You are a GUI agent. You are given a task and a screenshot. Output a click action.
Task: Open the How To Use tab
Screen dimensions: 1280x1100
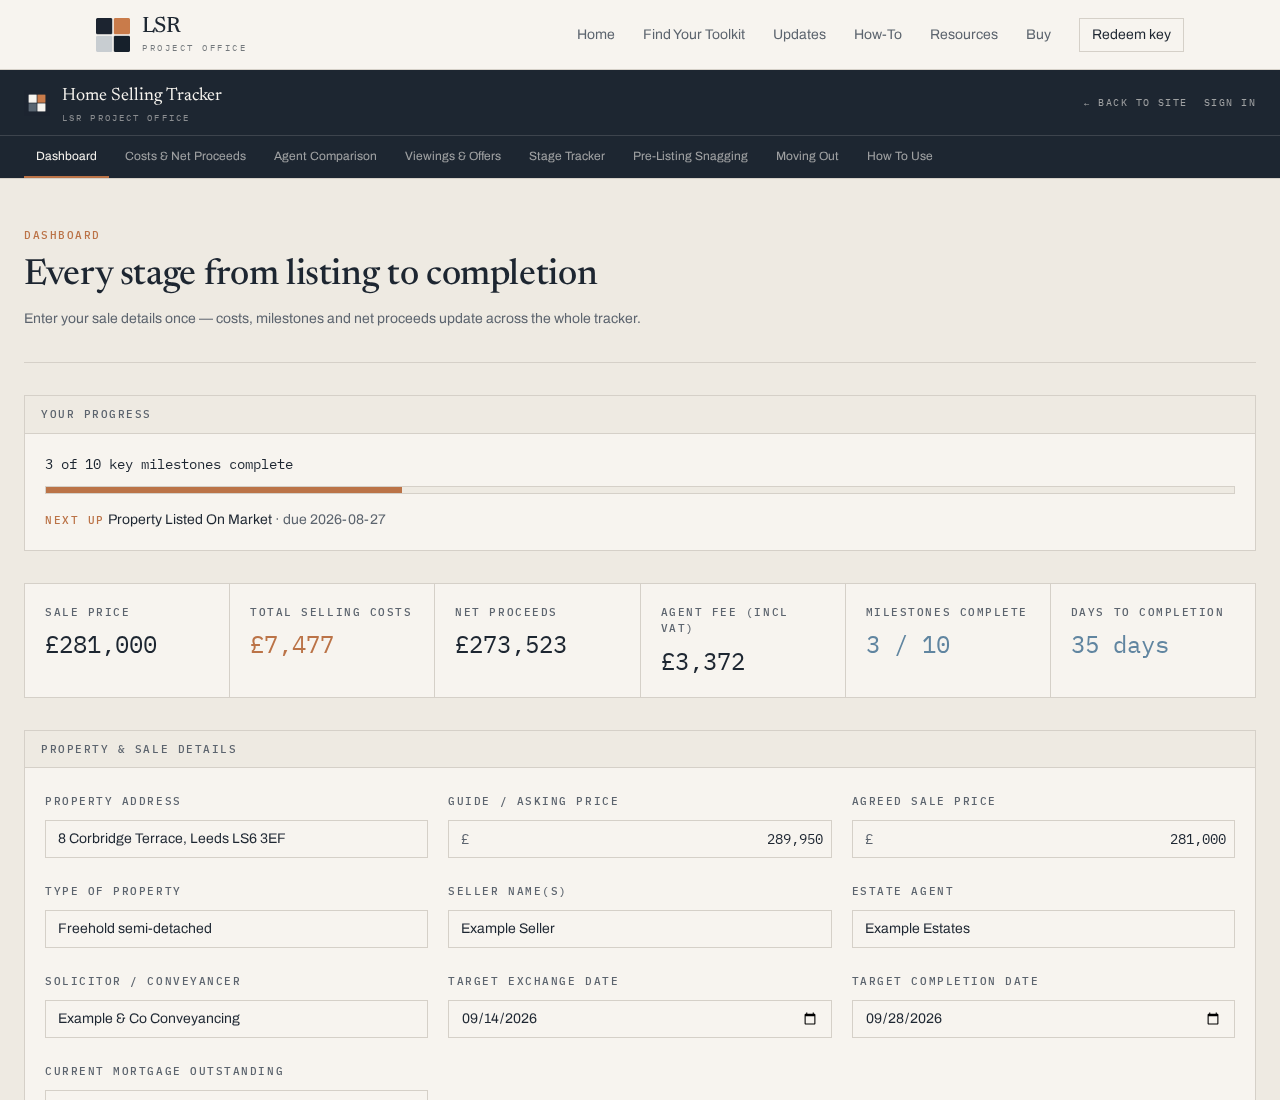900,156
